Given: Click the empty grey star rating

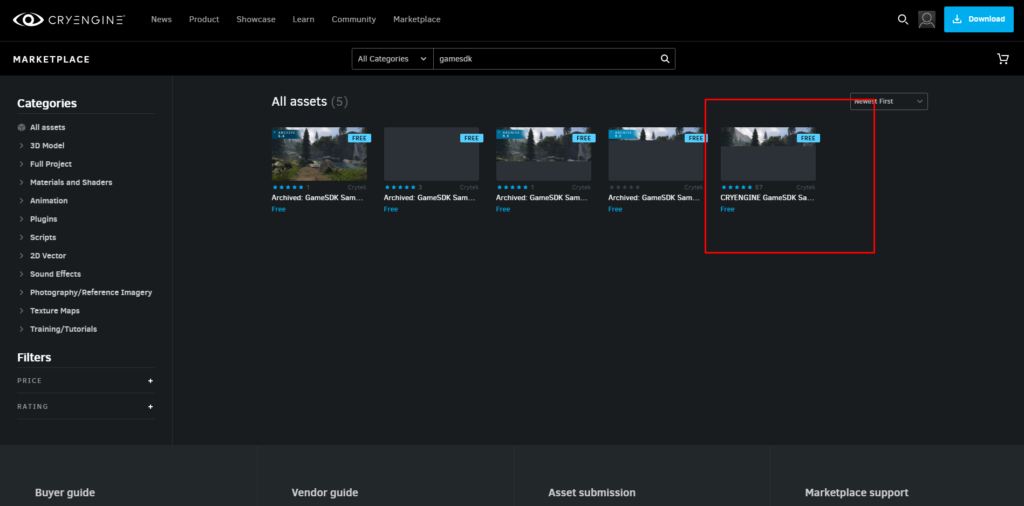Looking at the screenshot, I should click(624, 187).
